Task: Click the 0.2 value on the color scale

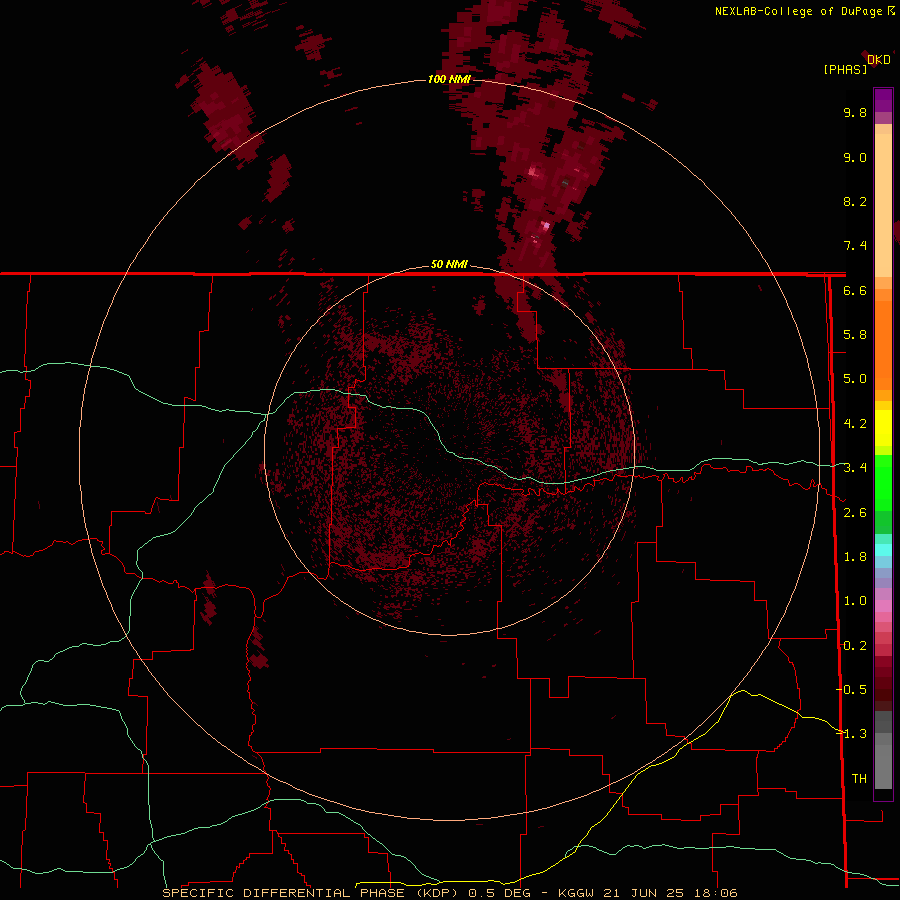Action: coord(855,646)
